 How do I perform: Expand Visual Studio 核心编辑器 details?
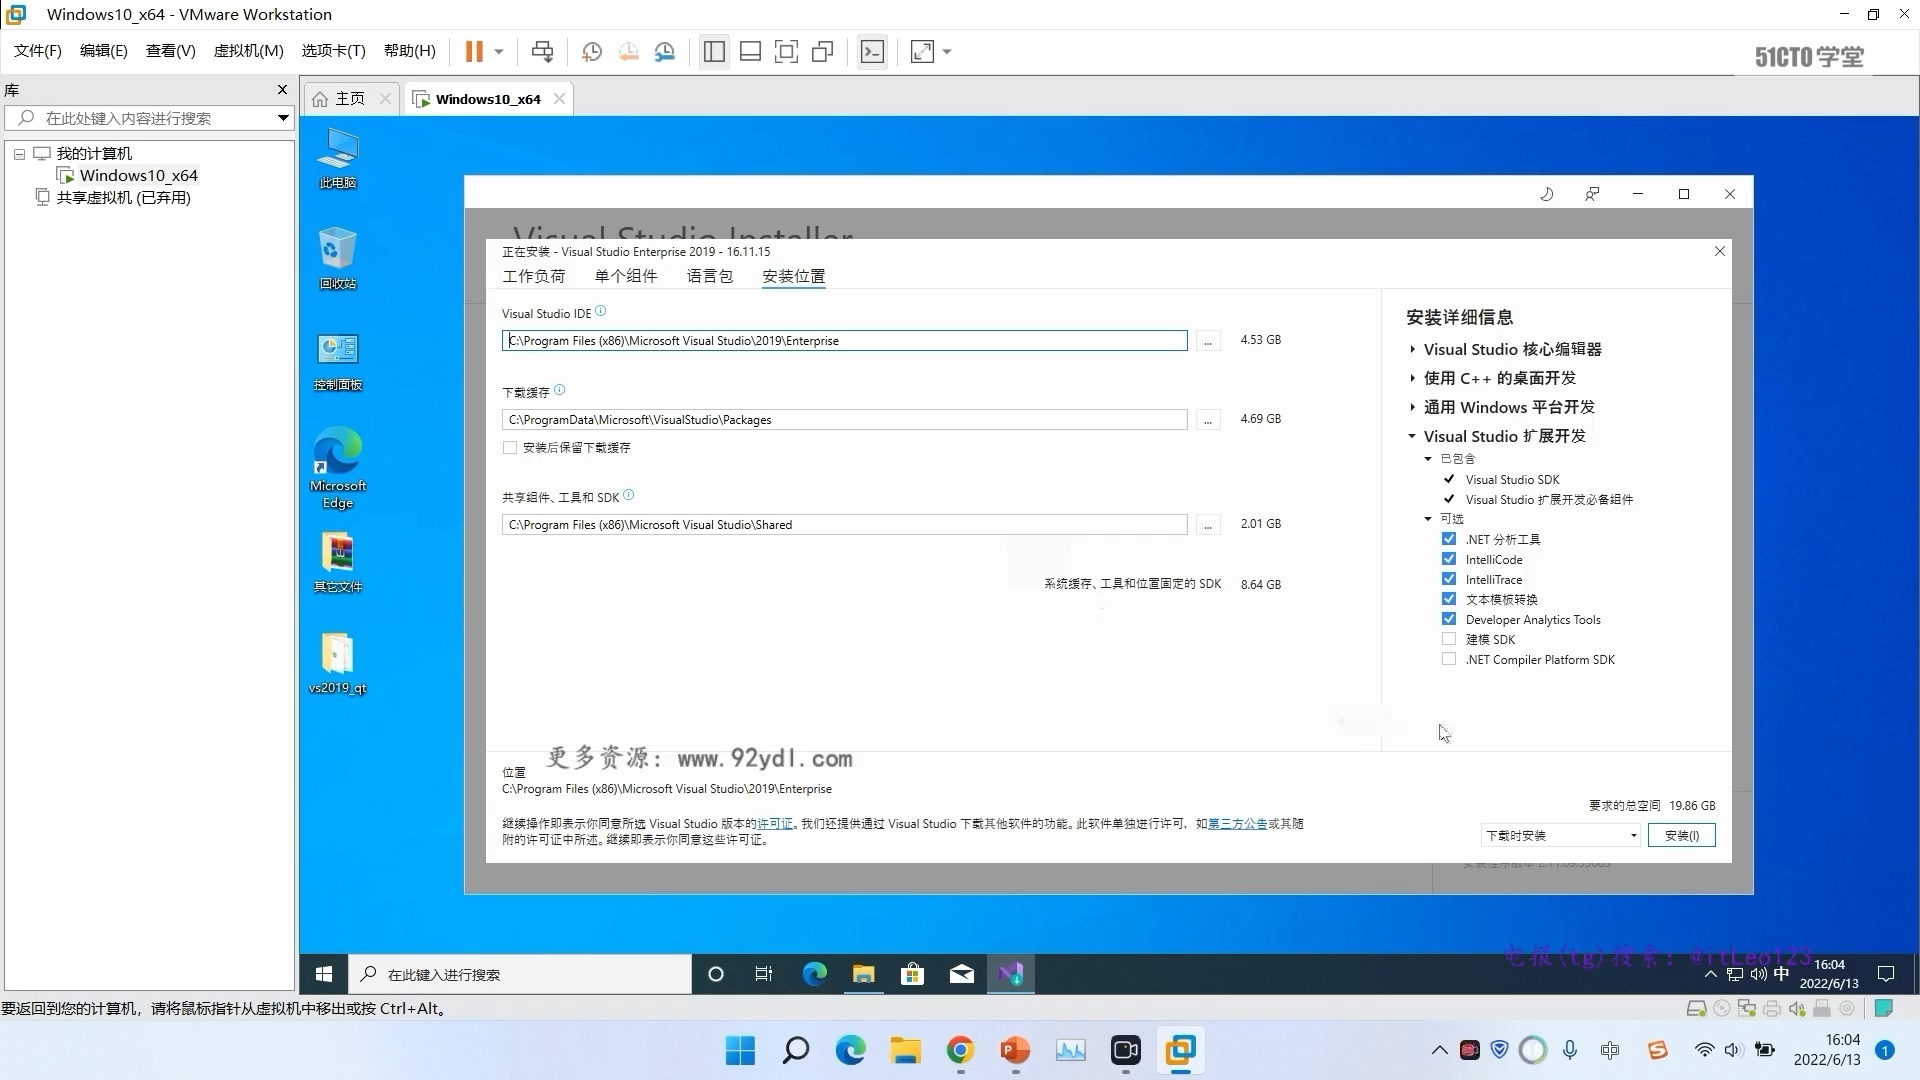(1412, 349)
